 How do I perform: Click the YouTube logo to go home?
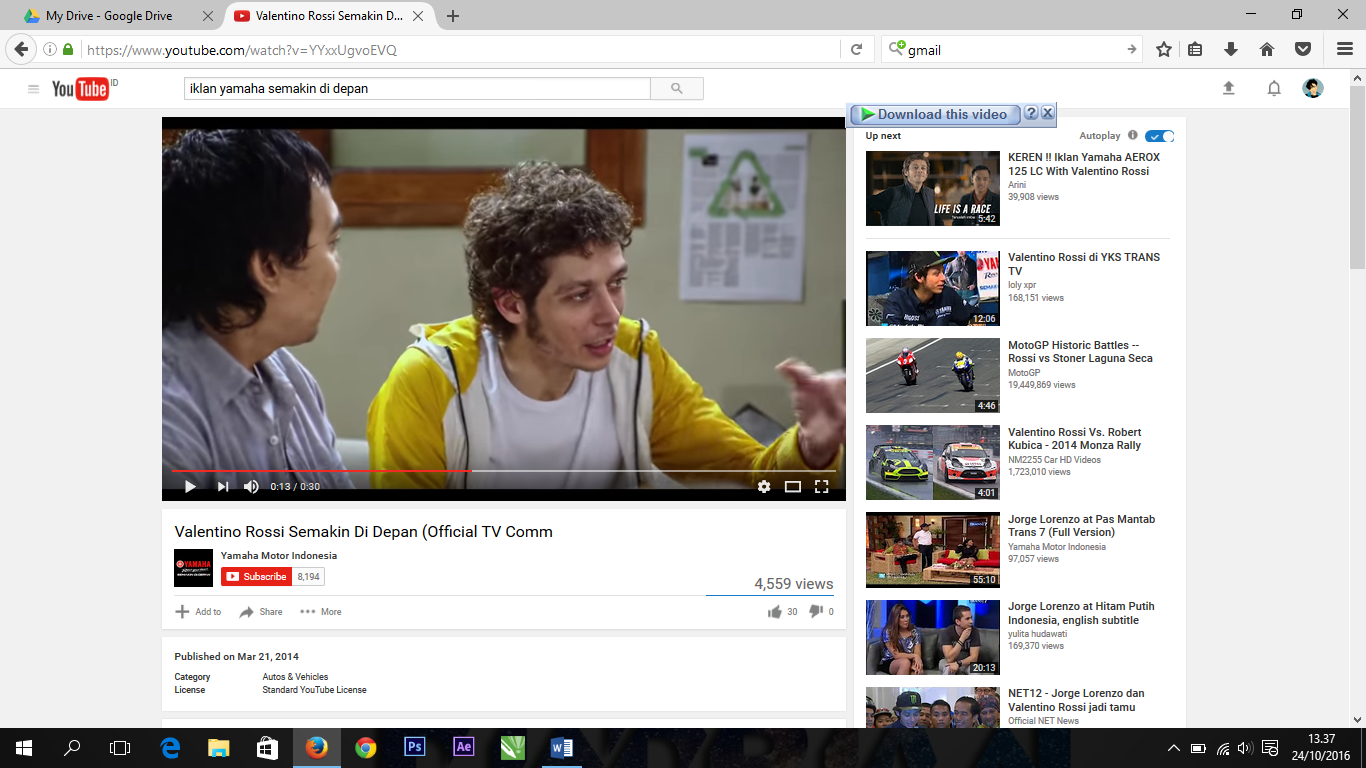[x=80, y=89]
